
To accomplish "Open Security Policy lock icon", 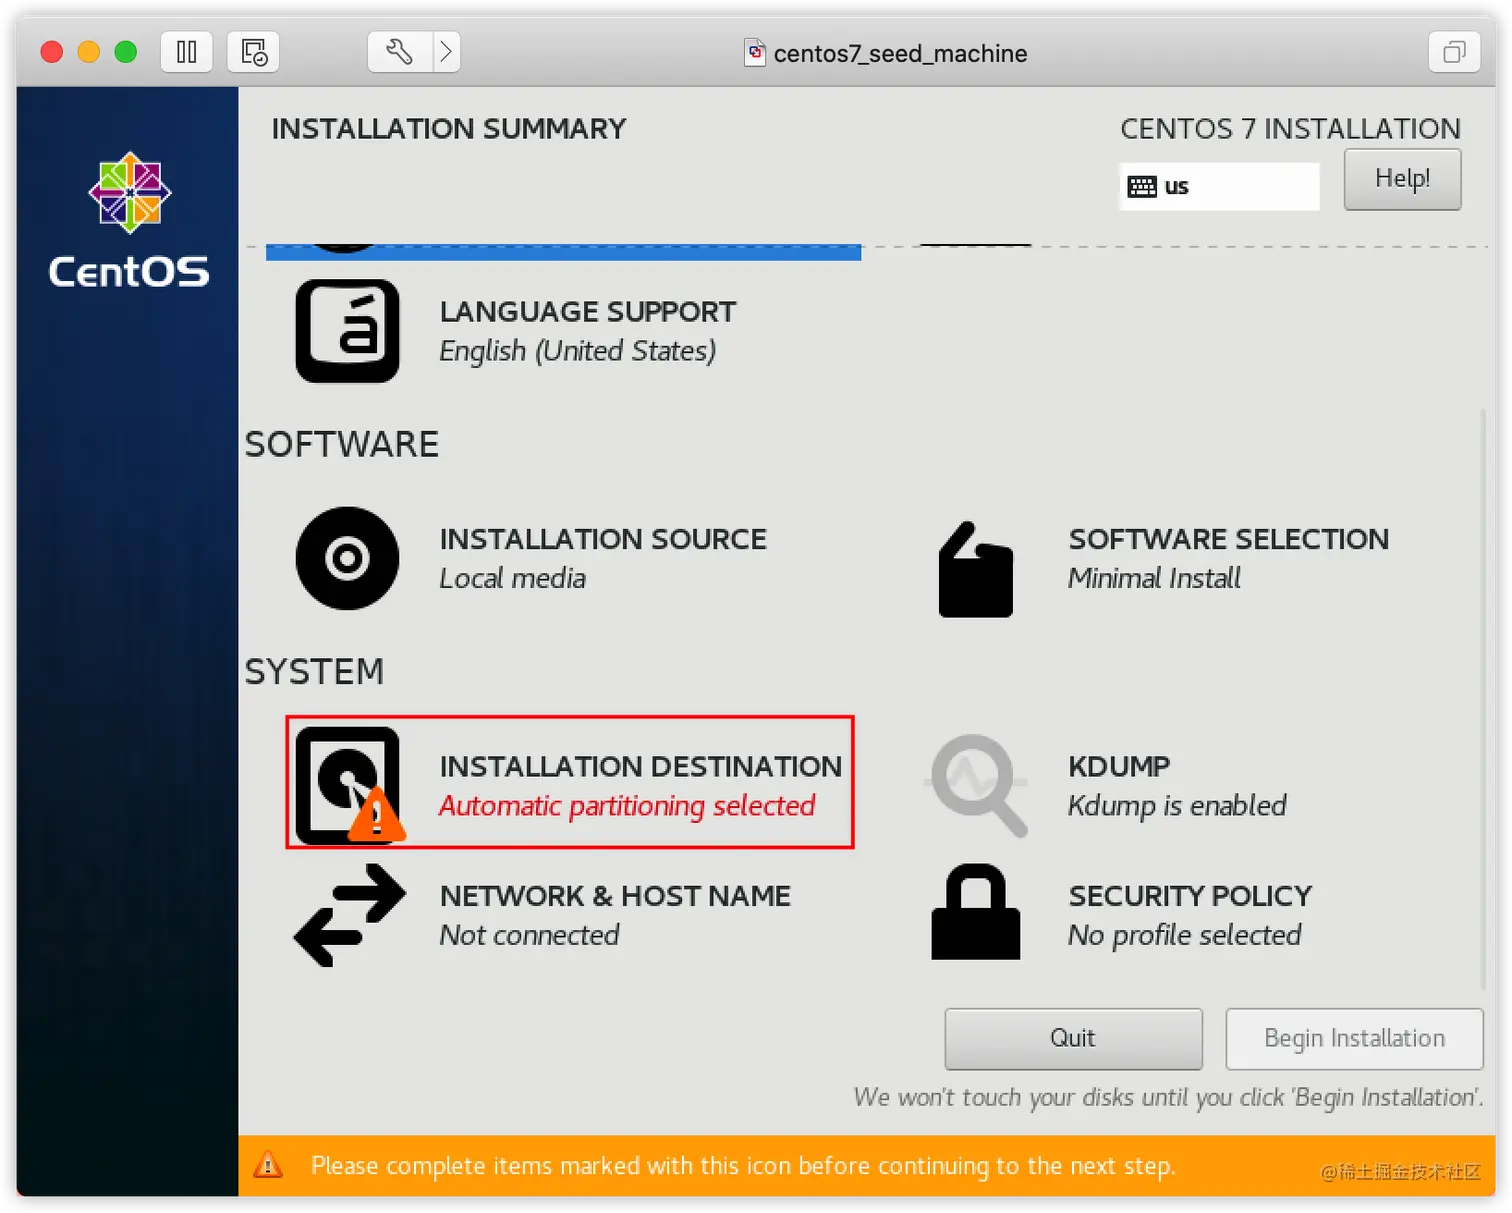I will click(x=976, y=912).
